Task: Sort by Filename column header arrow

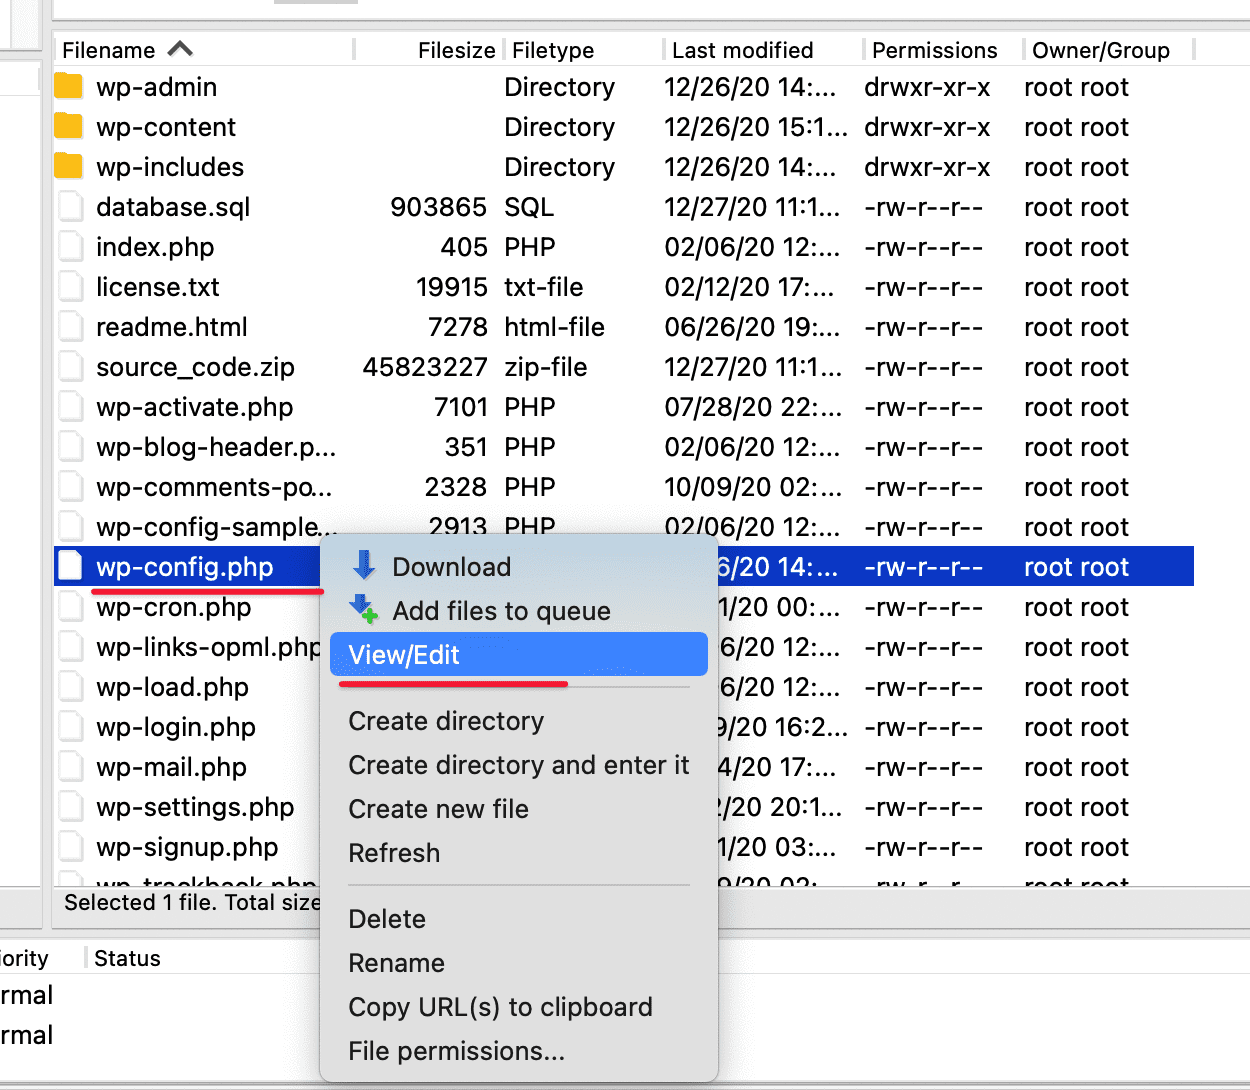Action: coord(180,49)
